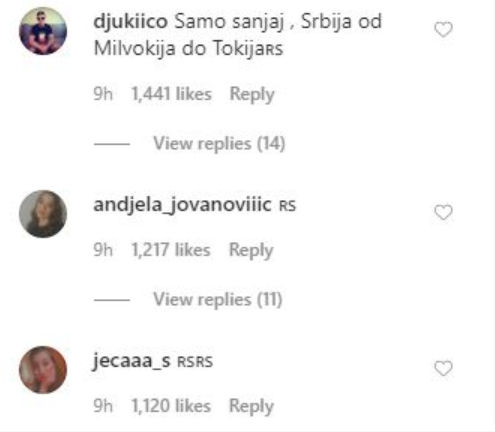Open the djukiico username link
495x432 pixels.
coord(131,22)
